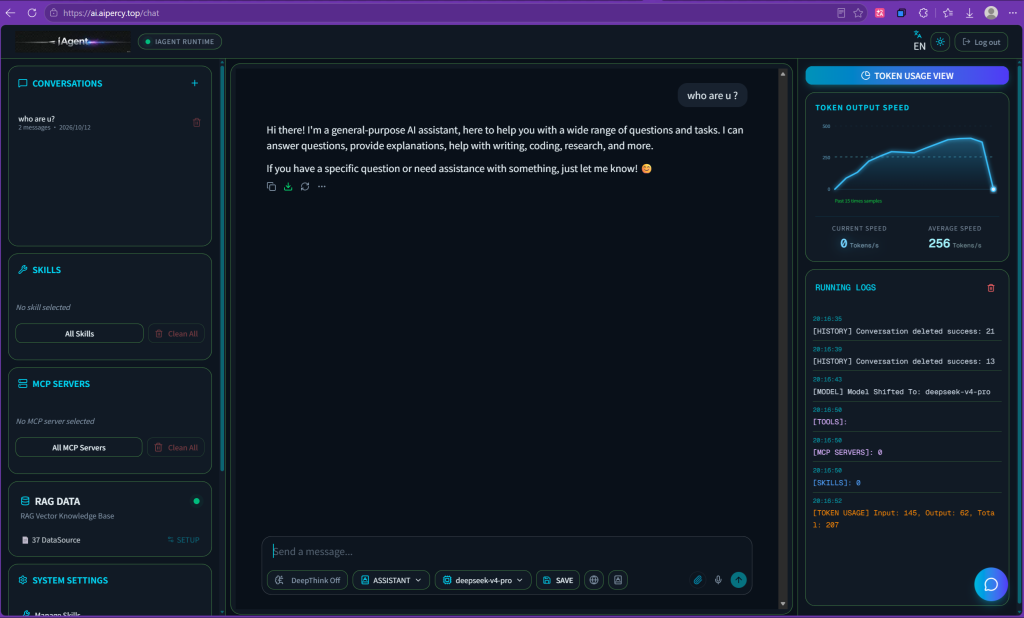The height and width of the screenshot is (618, 1024).
Task: Open TOKEN USAGE VIEW
Action: tap(907, 76)
